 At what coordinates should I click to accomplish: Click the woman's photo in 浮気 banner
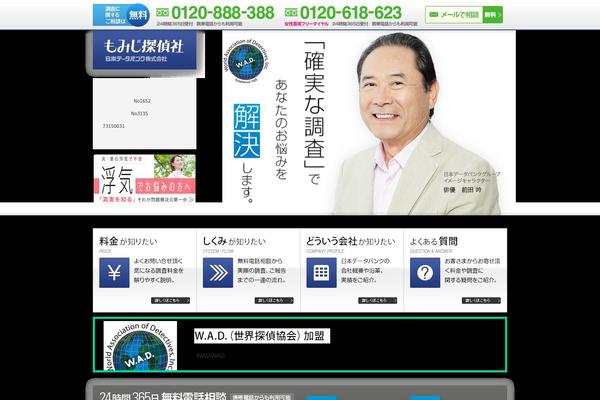(x=175, y=166)
